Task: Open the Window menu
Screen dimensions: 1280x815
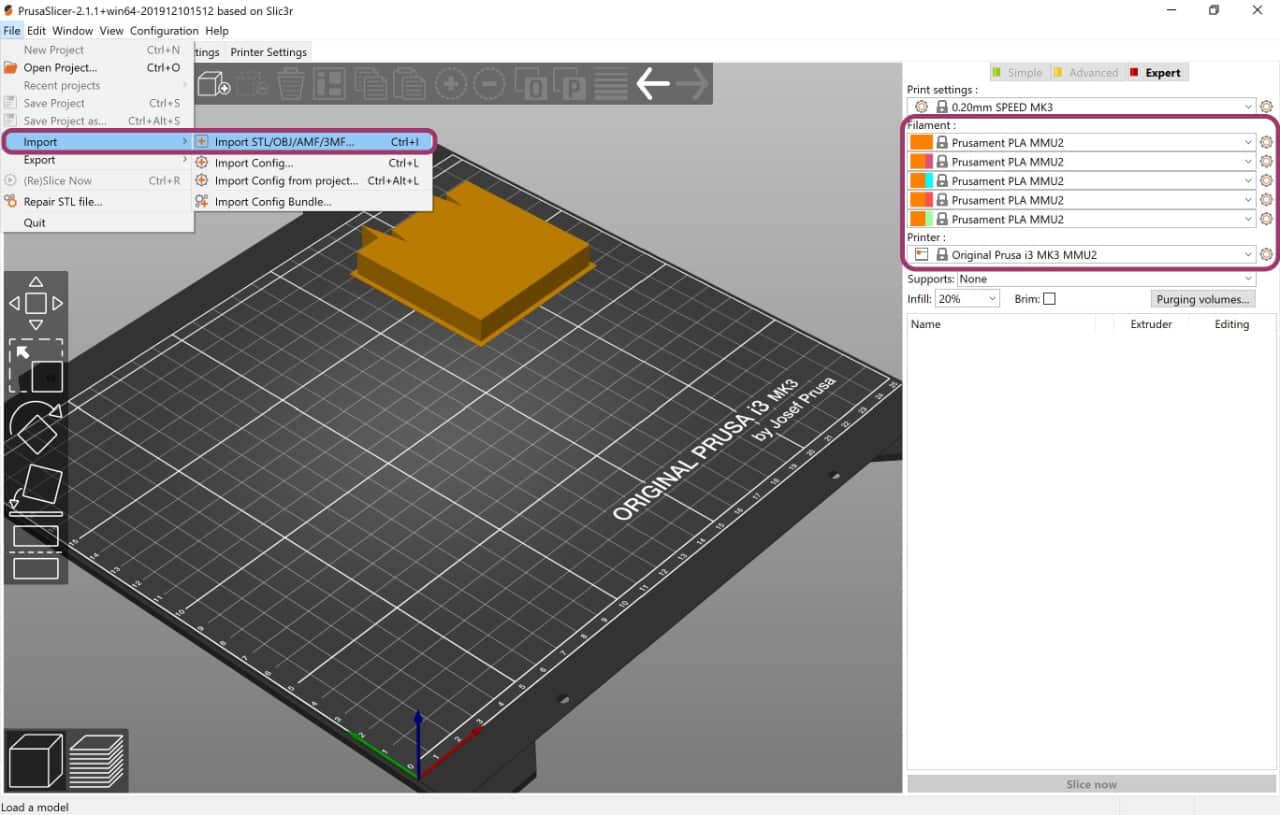Action: click(x=72, y=31)
